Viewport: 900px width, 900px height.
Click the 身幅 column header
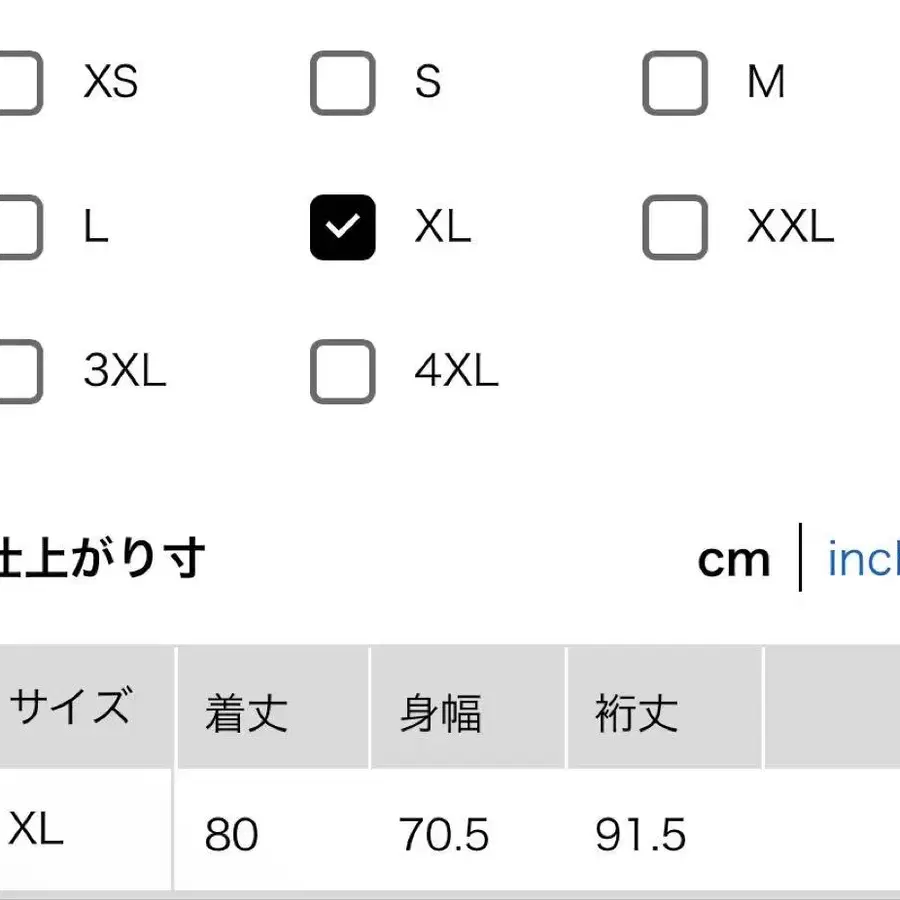(x=441, y=714)
